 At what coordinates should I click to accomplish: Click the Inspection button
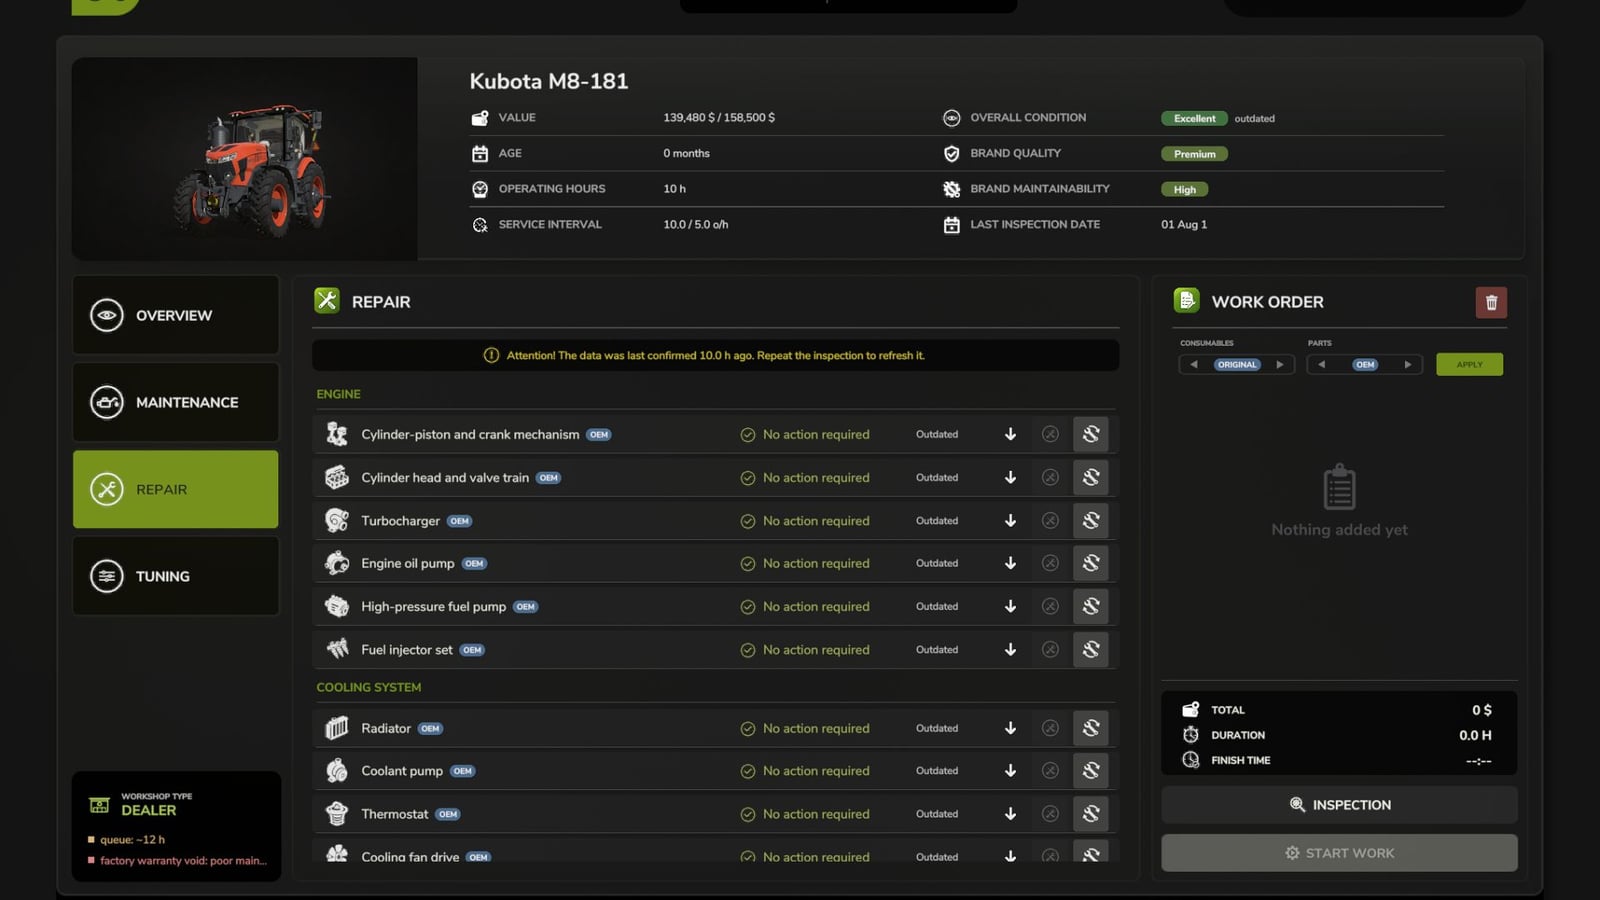click(x=1339, y=805)
